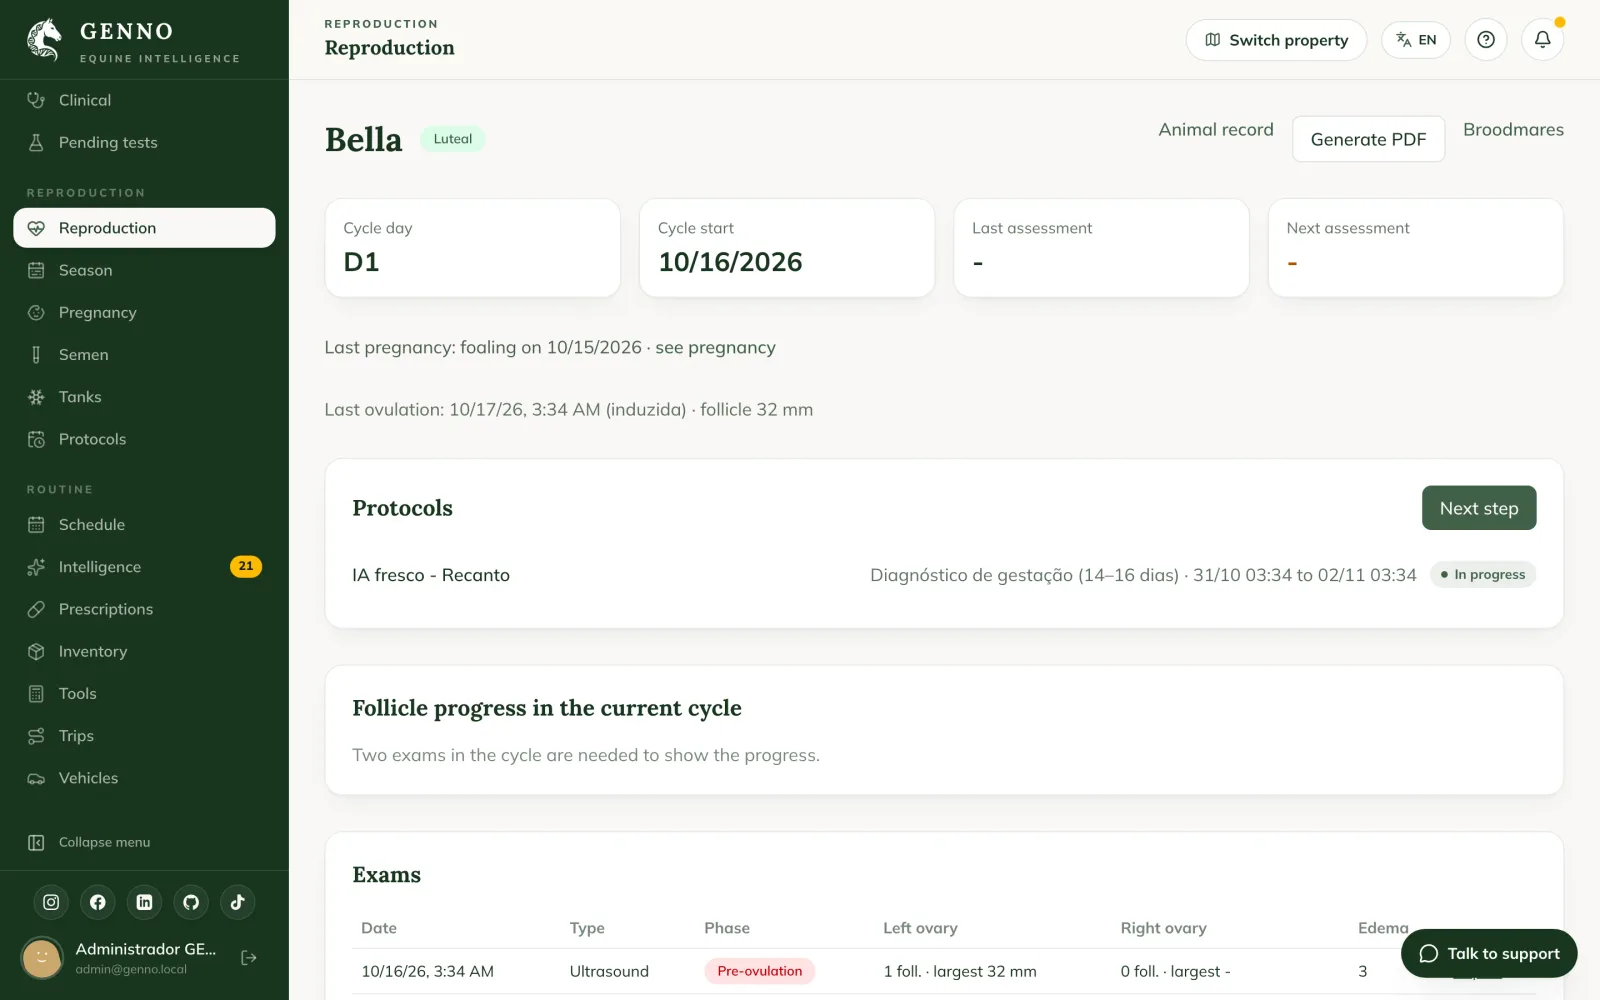Click the Administrador user avatar
1600x1000 pixels.
(x=42, y=958)
